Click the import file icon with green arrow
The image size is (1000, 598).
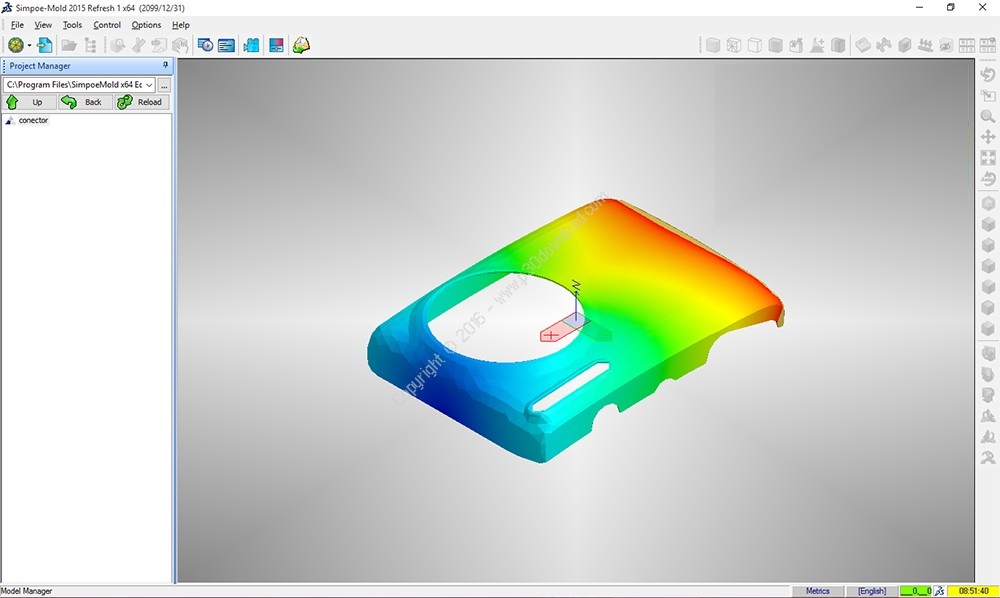tap(45, 45)
